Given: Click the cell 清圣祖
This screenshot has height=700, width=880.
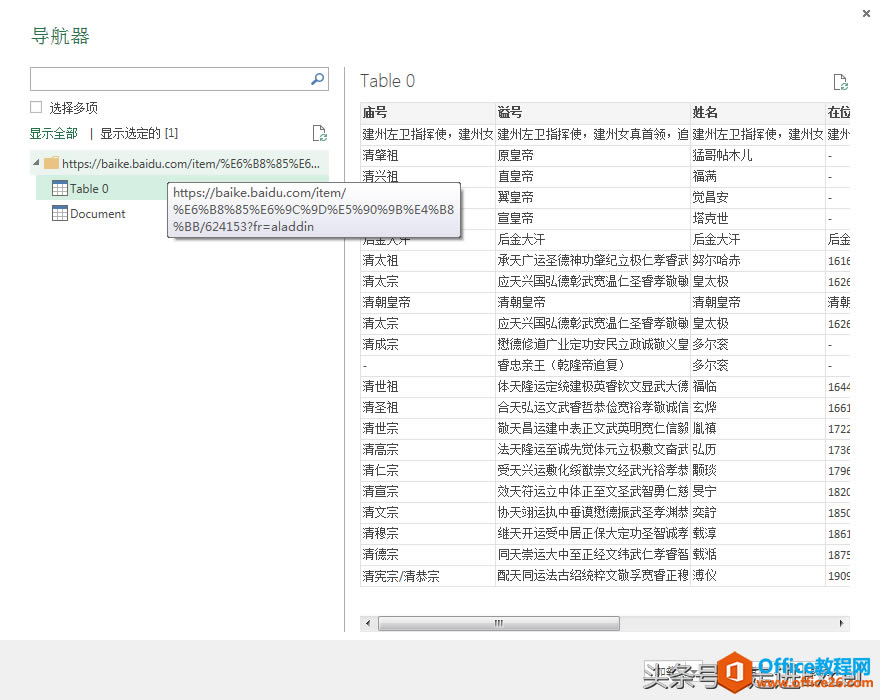Looking at the screenshot, I should coord(428,408).
